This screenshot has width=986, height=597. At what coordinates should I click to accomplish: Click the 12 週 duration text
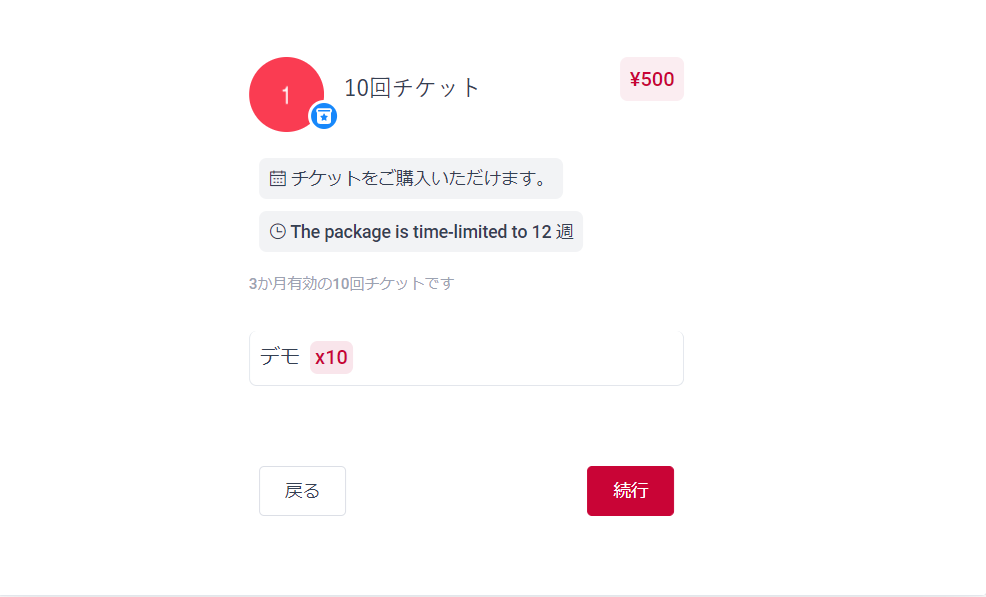point(553,232)
